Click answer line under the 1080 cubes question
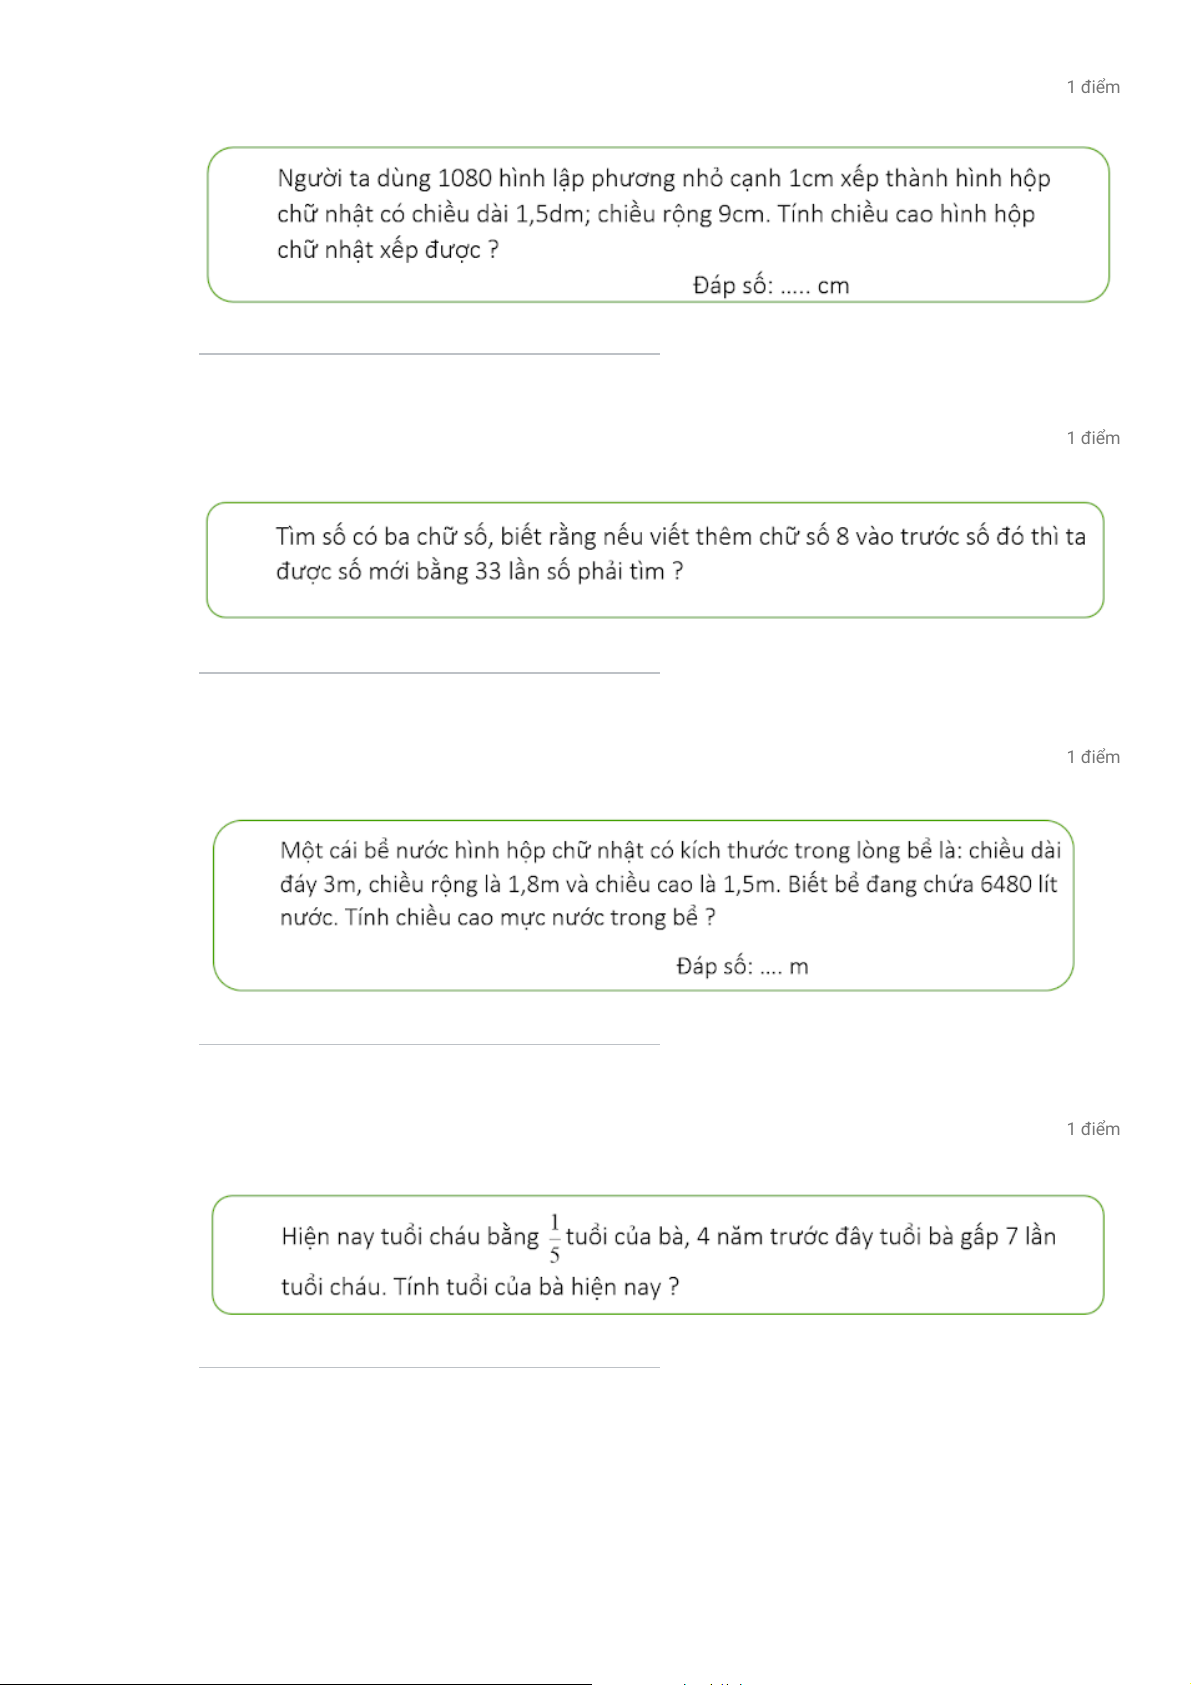Viewport: 1191px width, 1685px height. pos(429,354)
